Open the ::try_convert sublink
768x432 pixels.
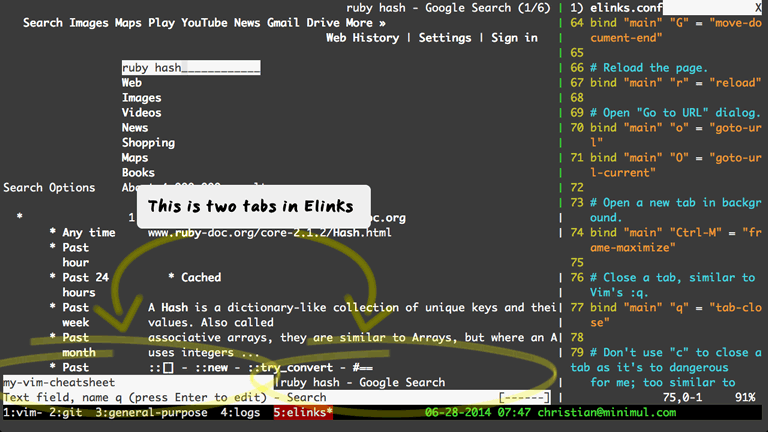pos(290,367)
